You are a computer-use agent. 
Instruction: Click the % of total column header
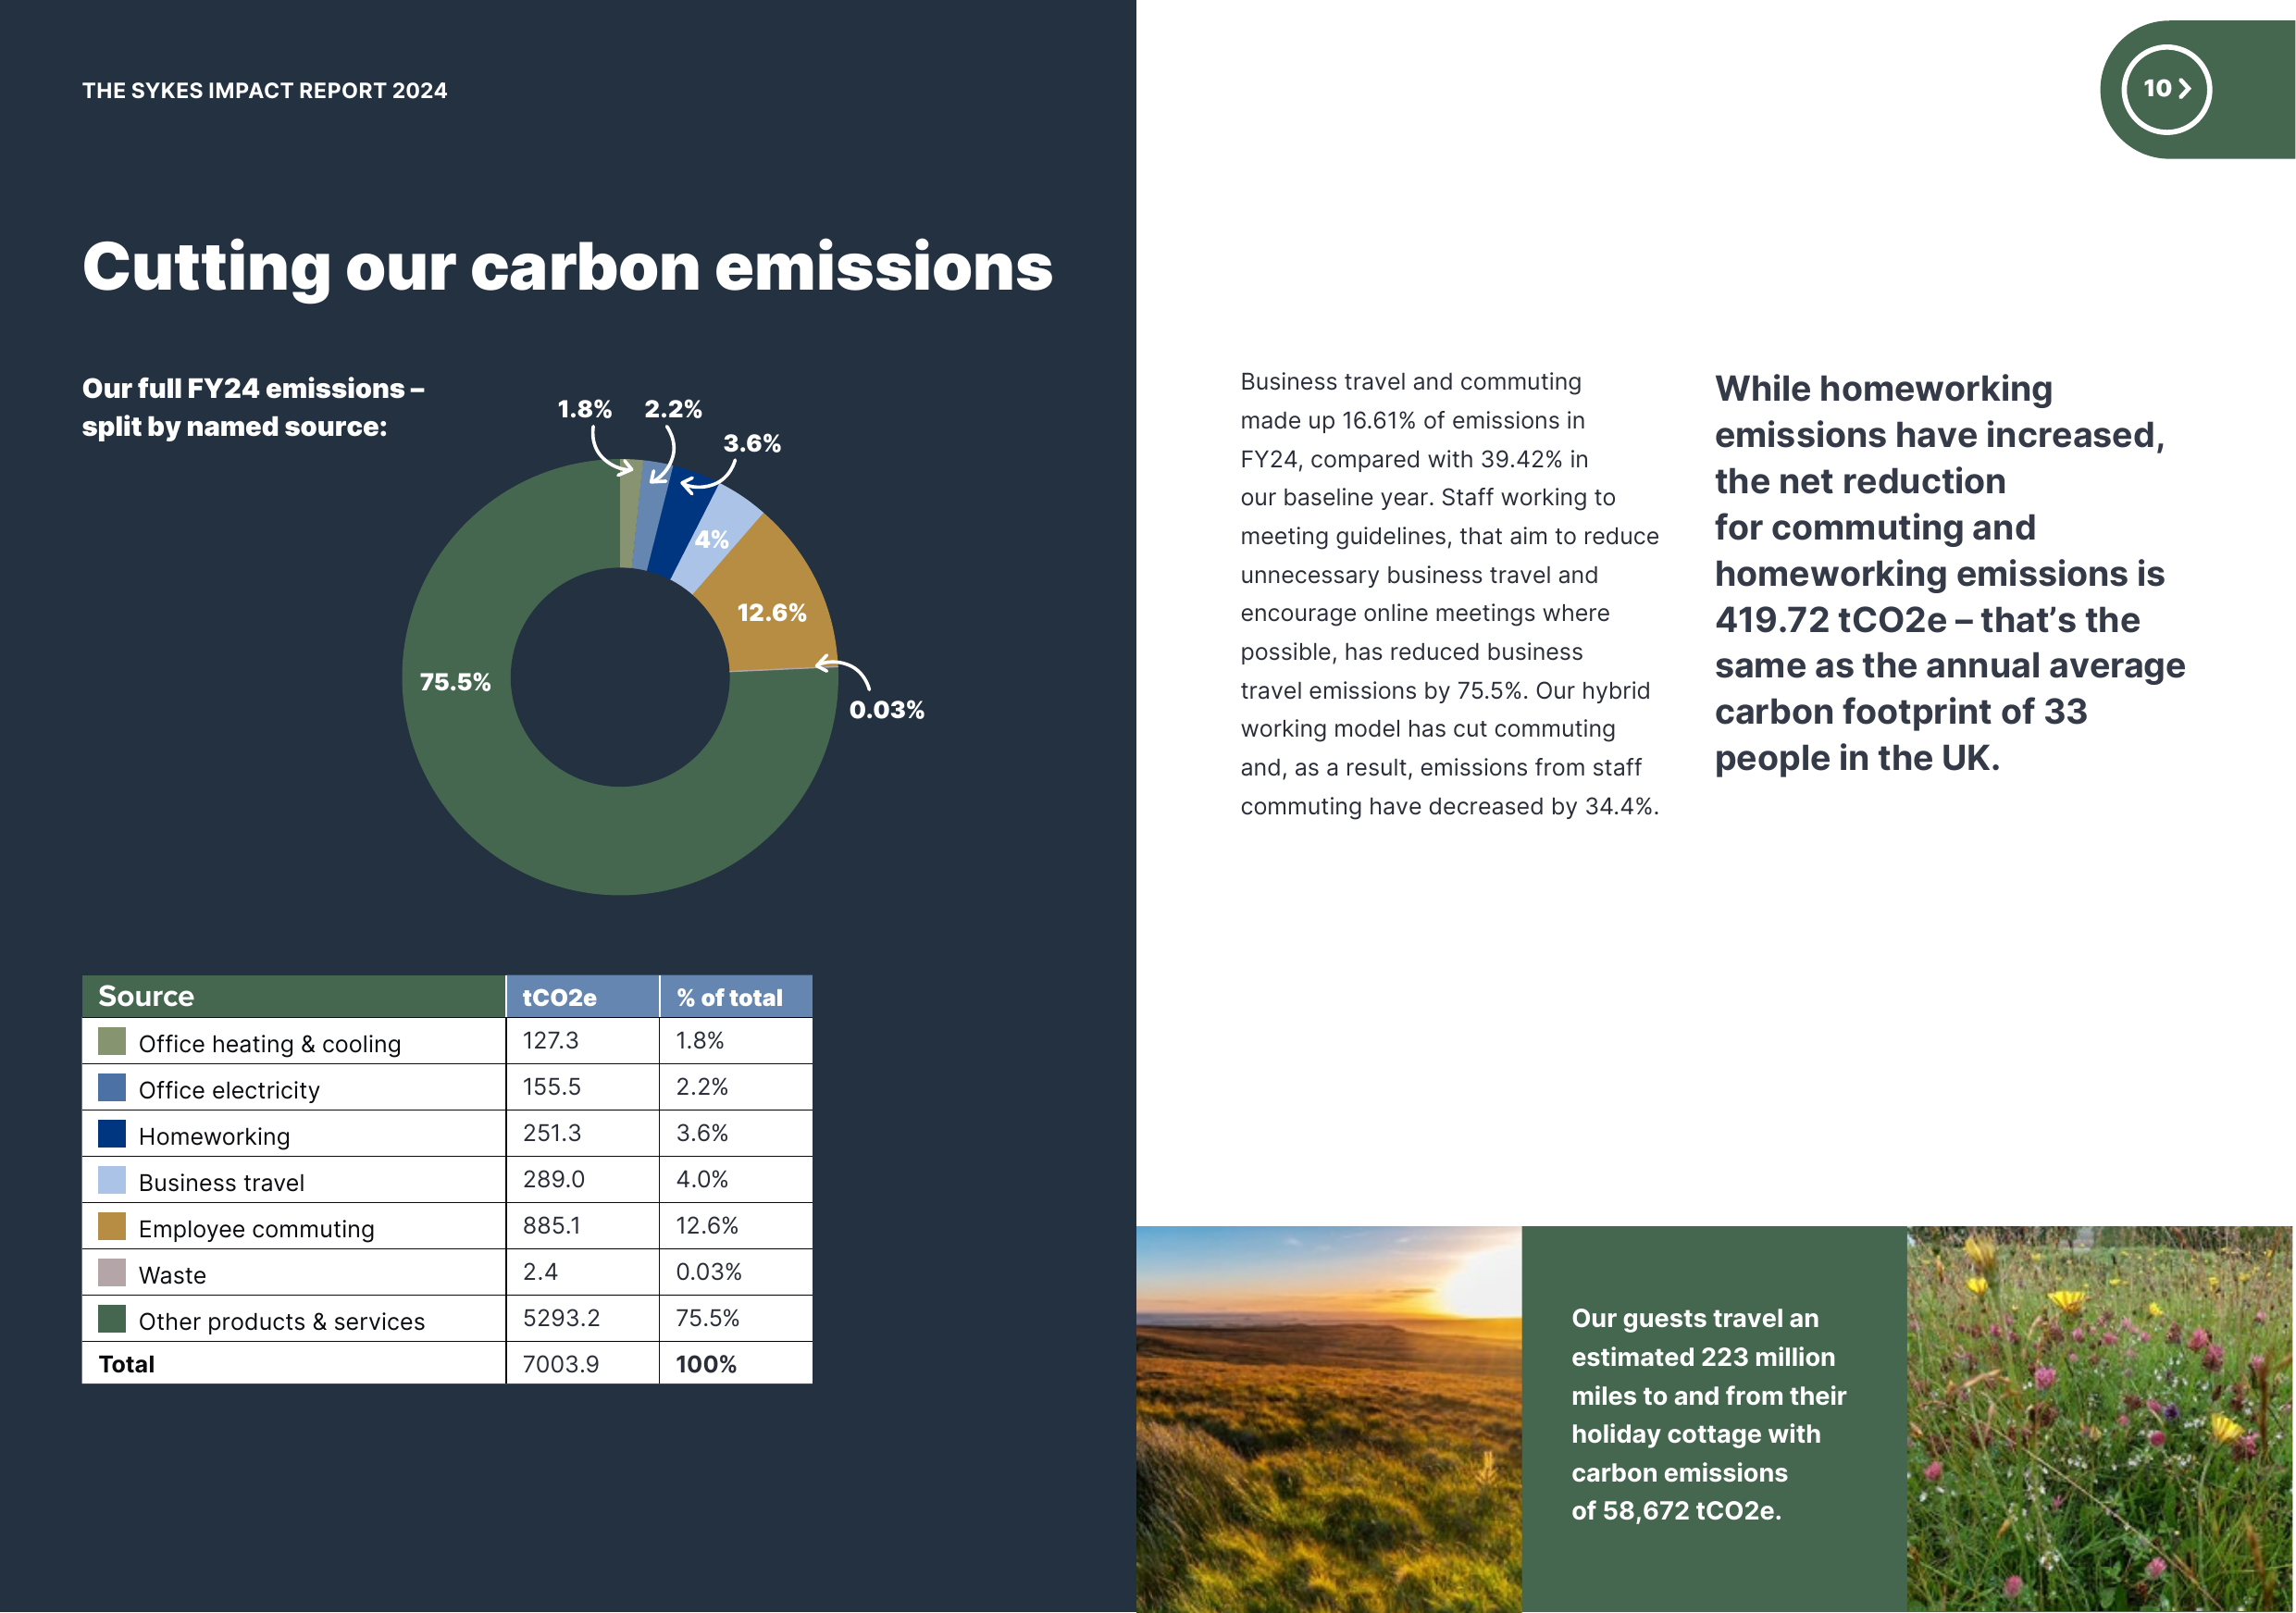(x=736, y=996)
